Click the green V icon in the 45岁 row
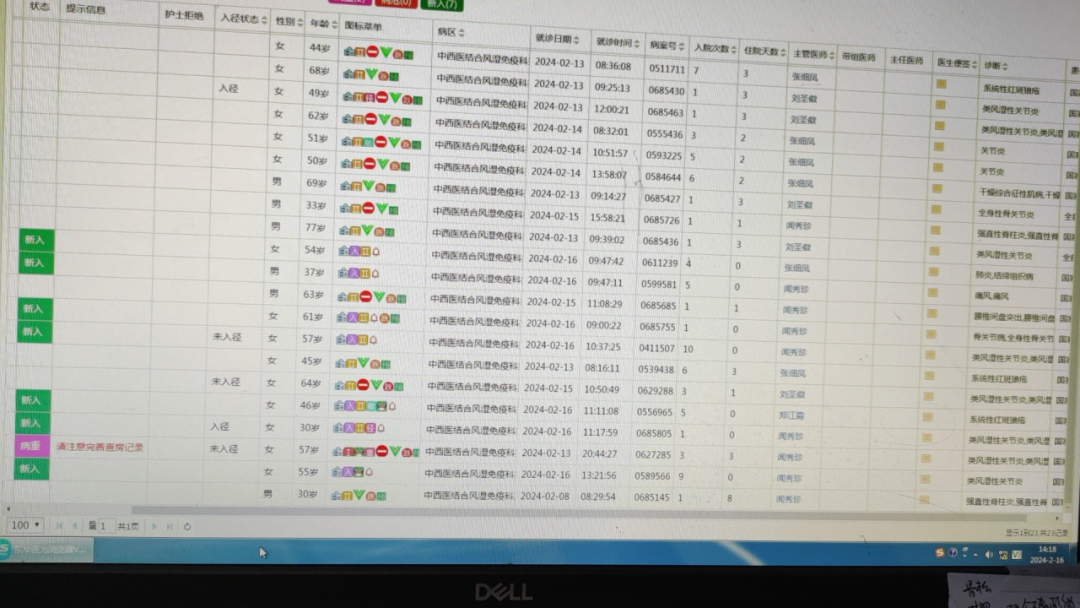1080x608 pixels. tap(363, 362)
